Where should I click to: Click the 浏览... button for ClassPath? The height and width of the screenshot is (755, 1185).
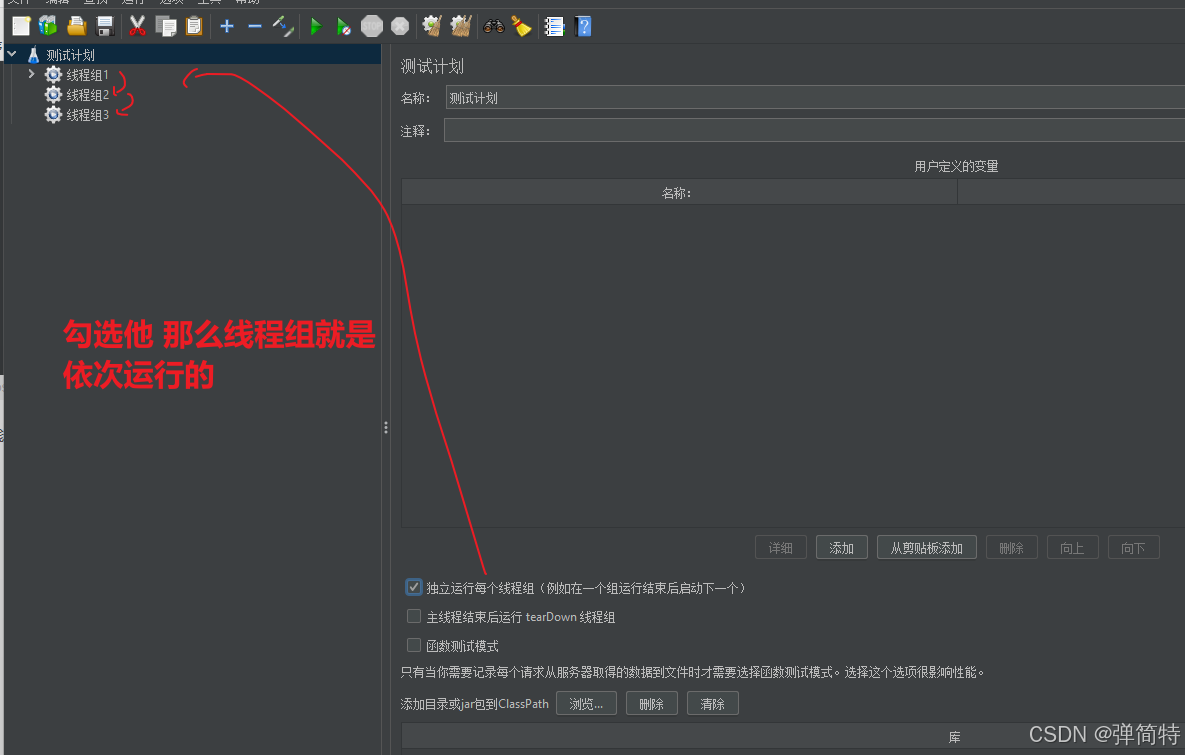click(586, 703)
